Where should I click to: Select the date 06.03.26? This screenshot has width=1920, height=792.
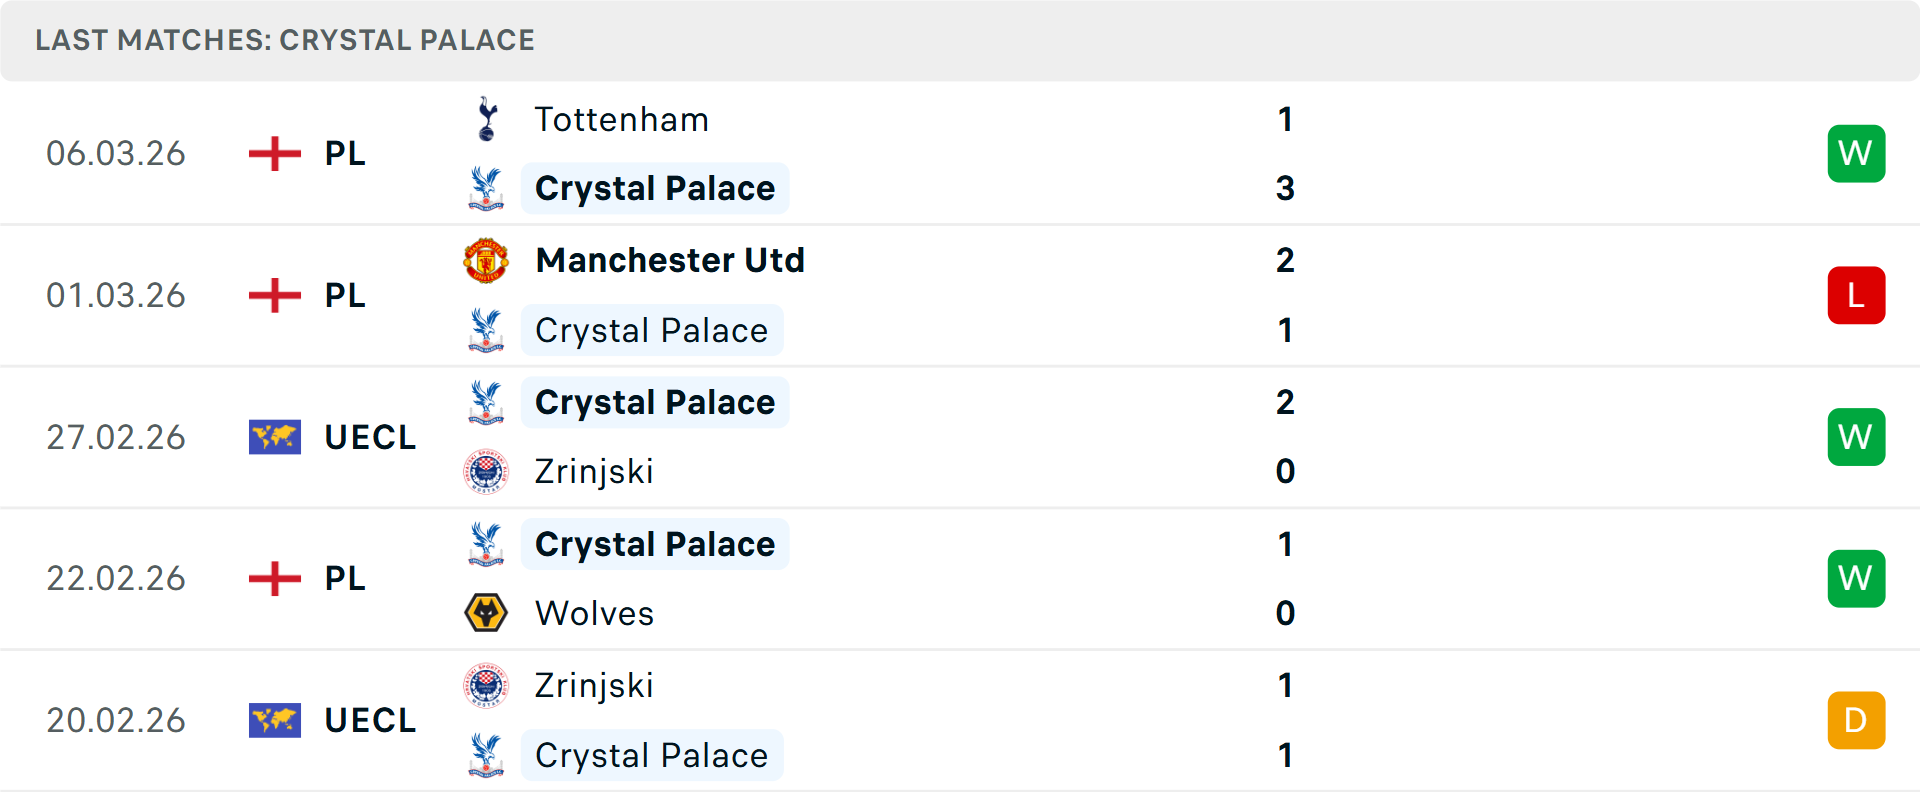(116, 153)
